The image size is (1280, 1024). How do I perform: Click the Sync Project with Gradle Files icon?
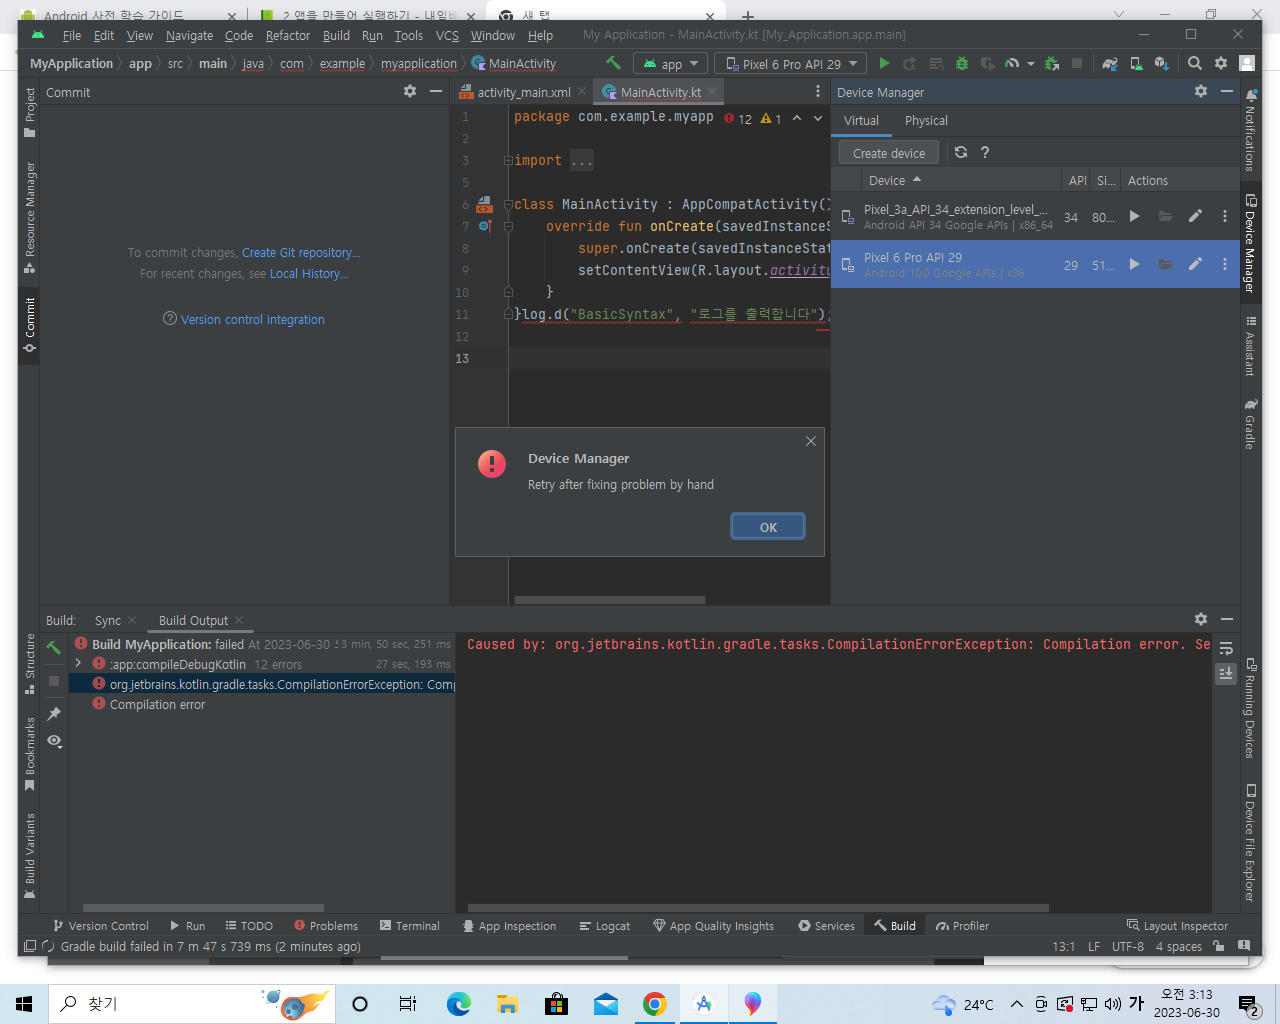(1110, 63)
